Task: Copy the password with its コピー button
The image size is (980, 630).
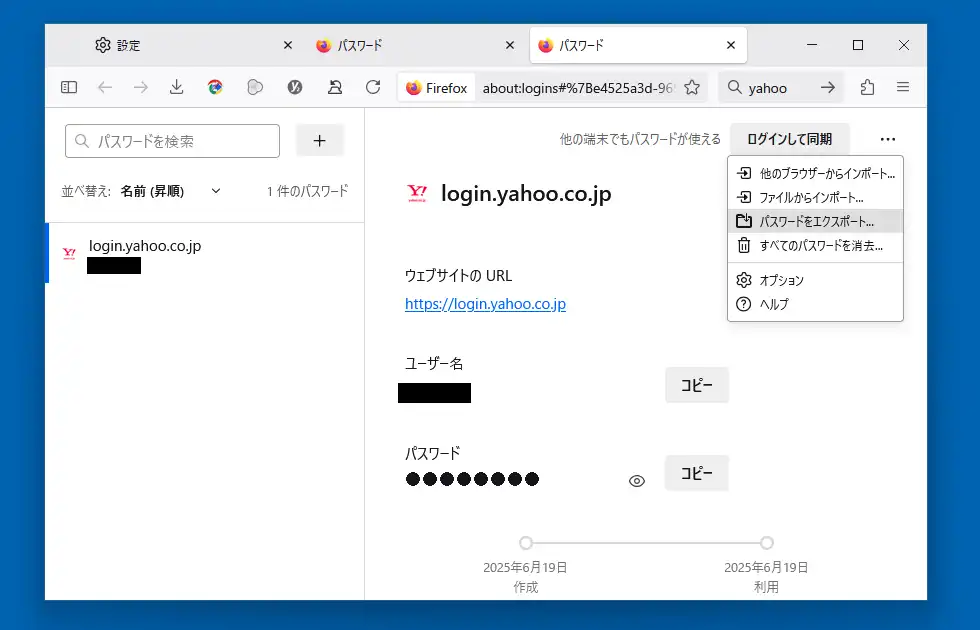Action: 697,473
